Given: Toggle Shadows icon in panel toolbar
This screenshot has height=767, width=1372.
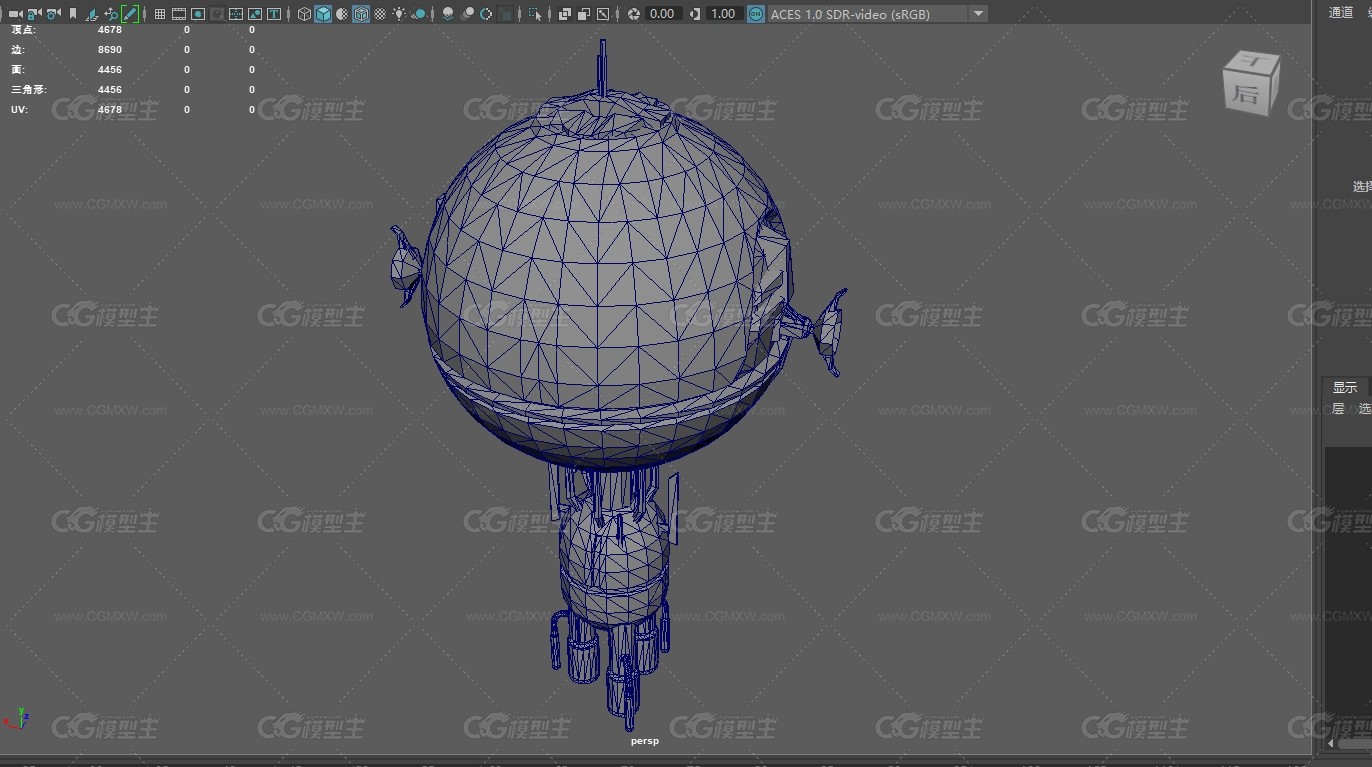Looking at the screenshot, I should click(x=419, y=14).
